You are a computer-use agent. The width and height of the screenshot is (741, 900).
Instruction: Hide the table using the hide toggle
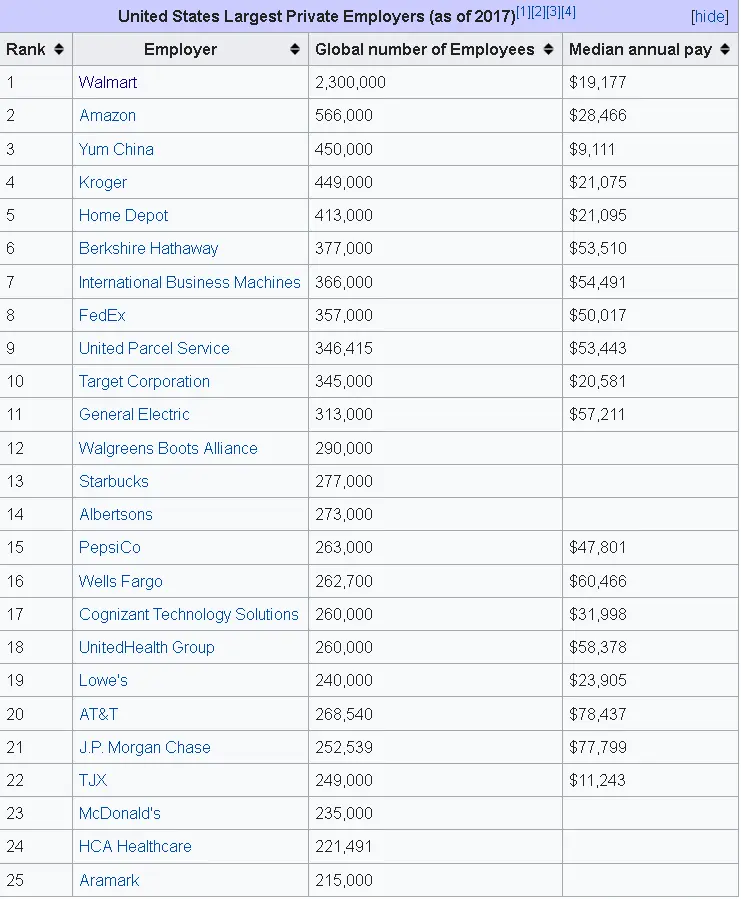click(709, 17)
